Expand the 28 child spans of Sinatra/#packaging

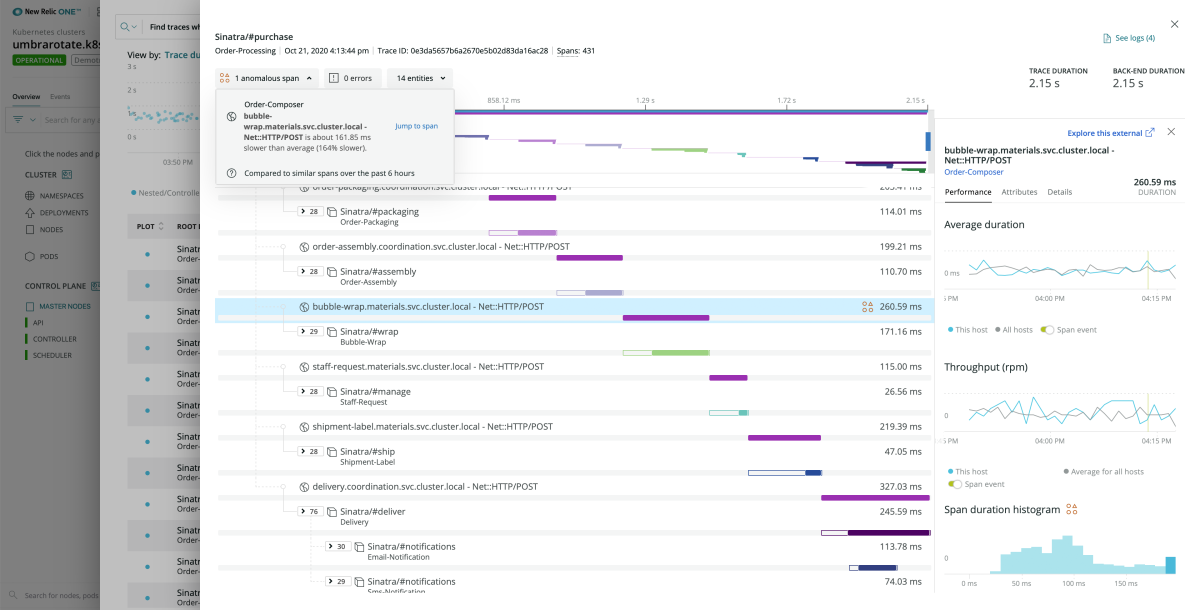click(310, 211)
